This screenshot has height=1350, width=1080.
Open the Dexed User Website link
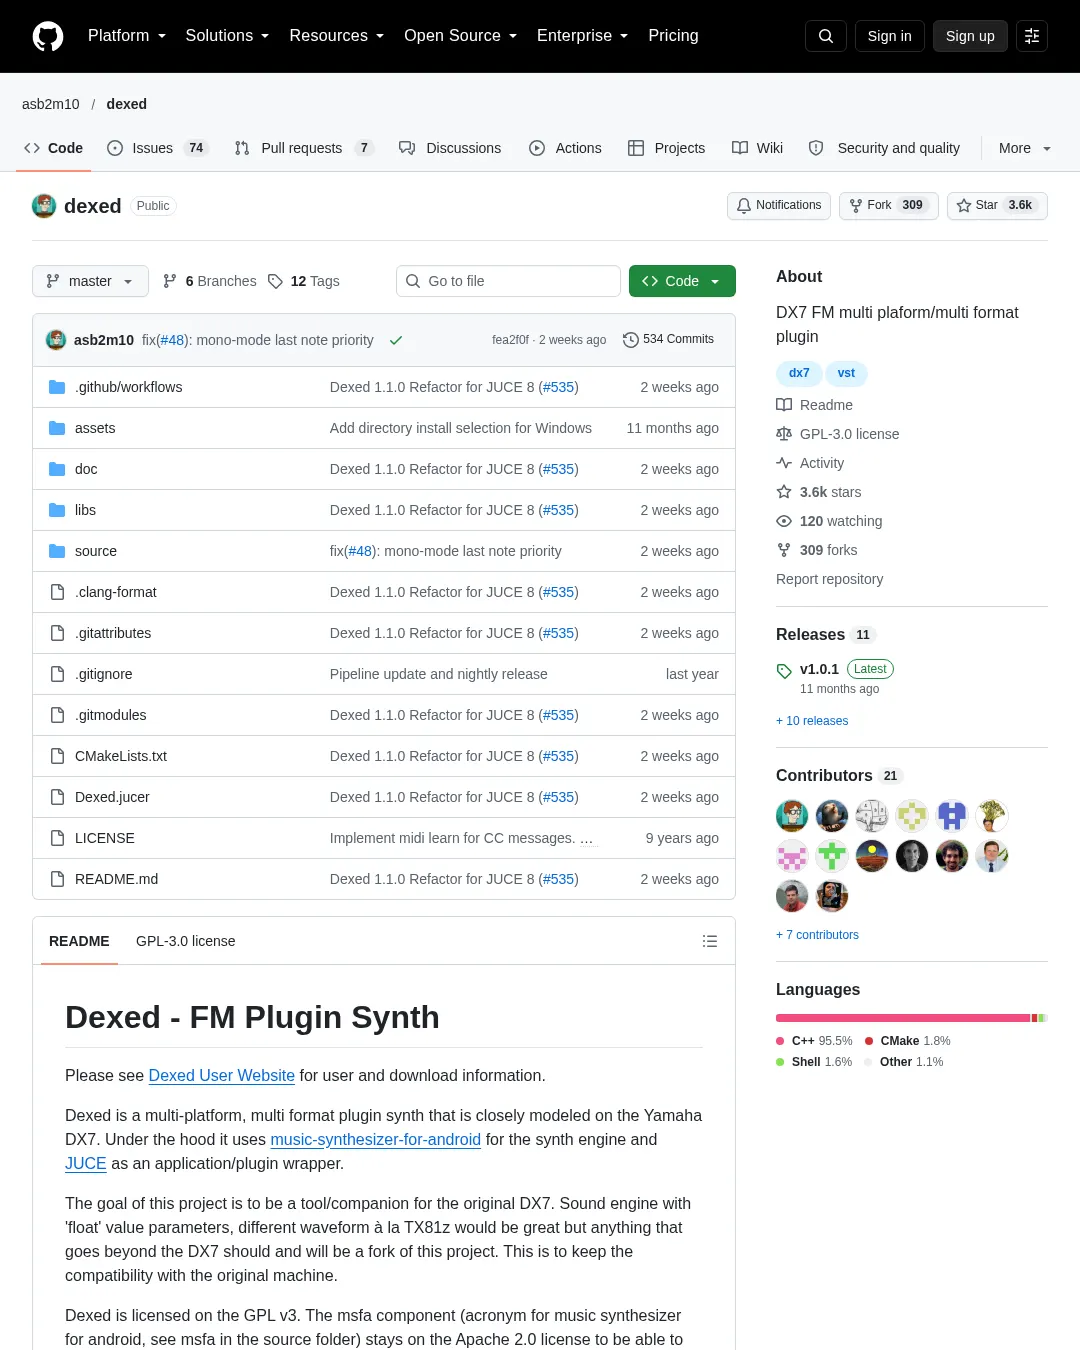point(222,1075)
